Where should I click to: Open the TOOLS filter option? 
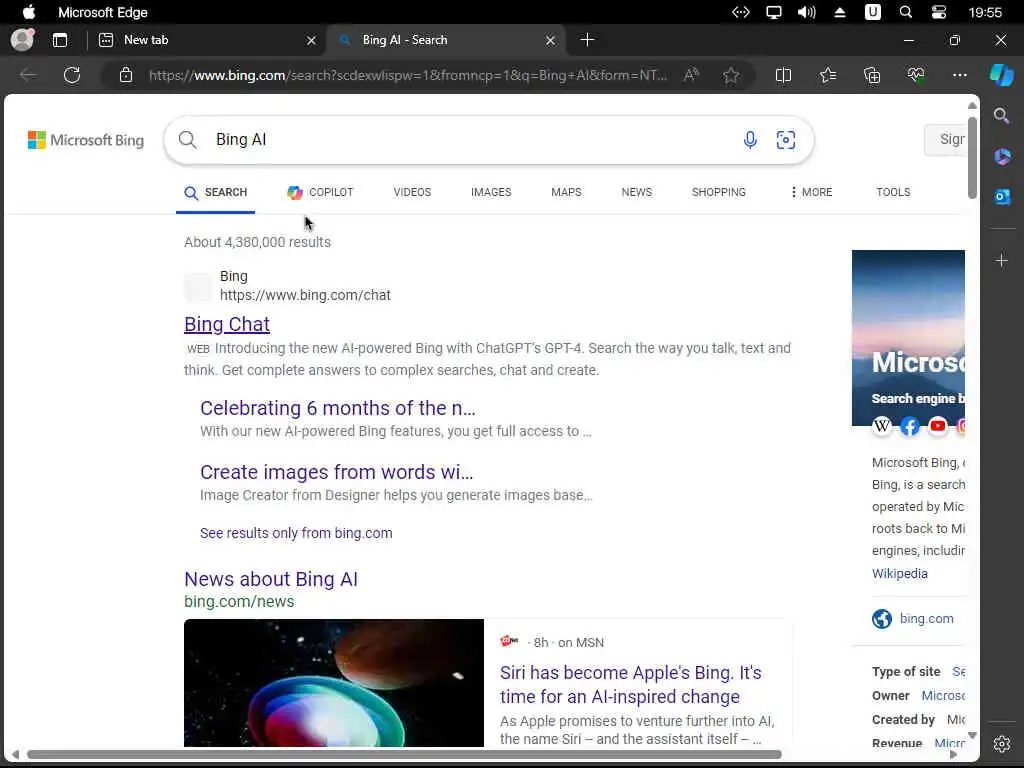tap(893, 193)
